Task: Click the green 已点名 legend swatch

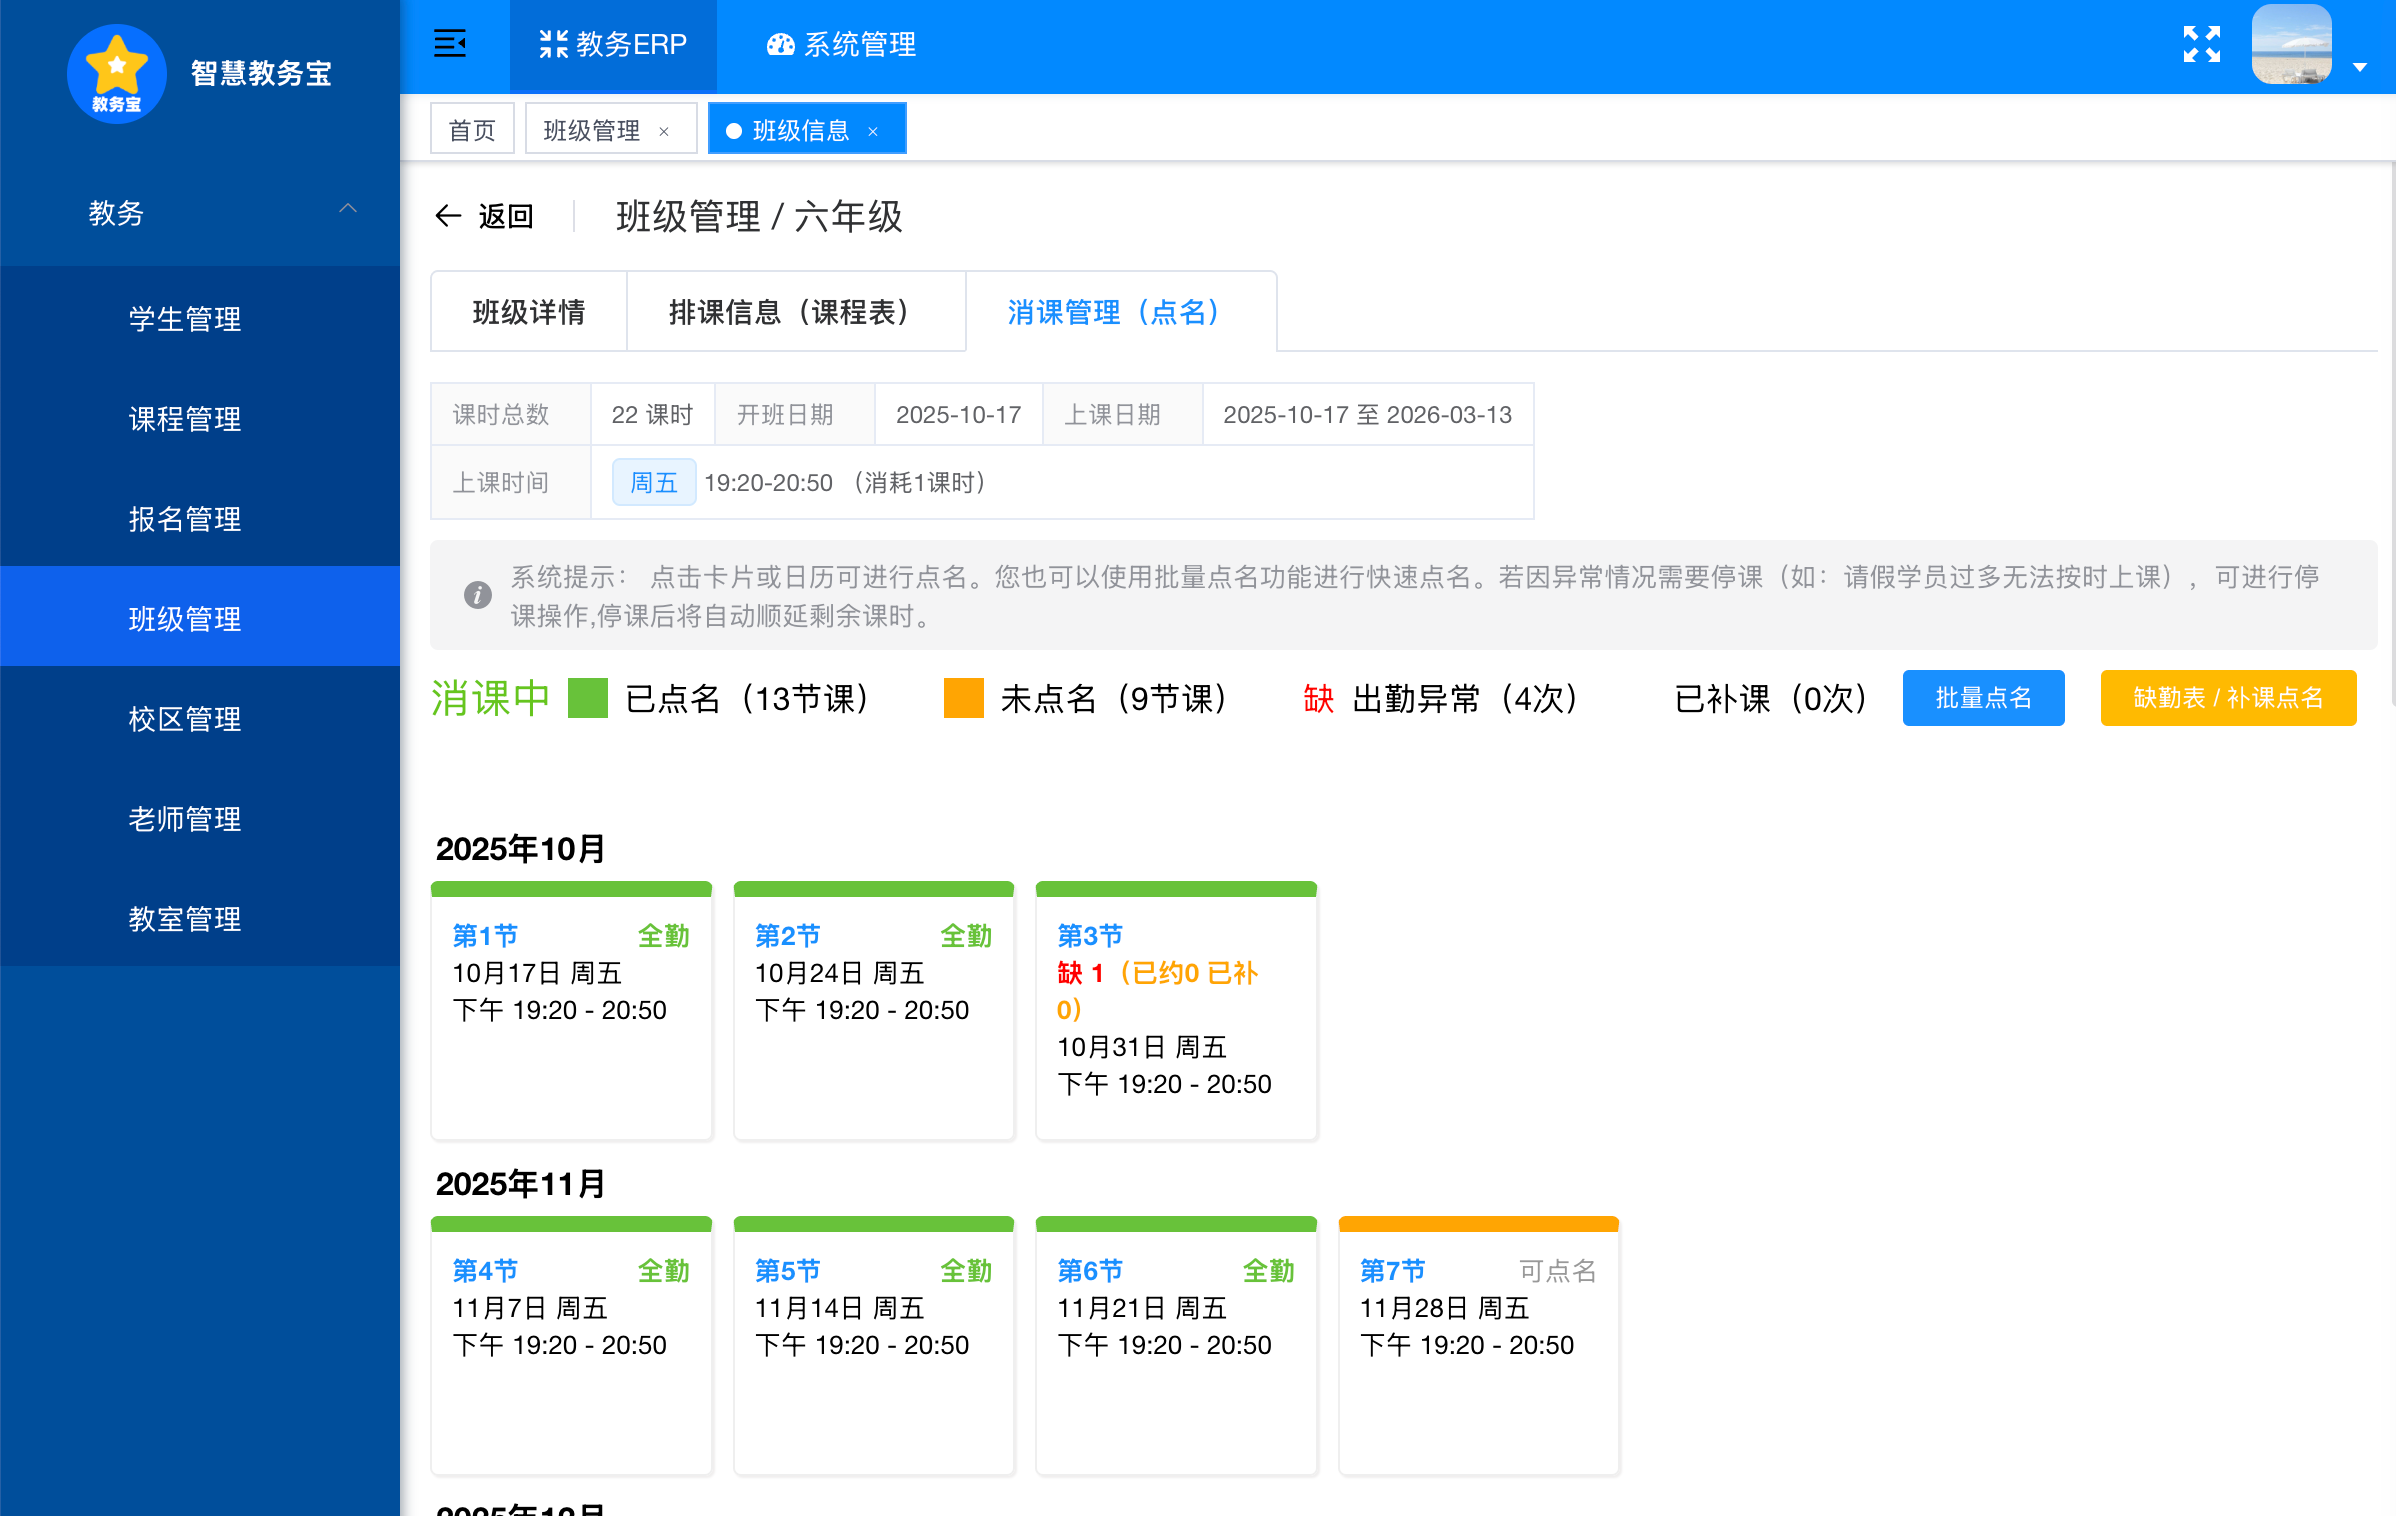Action: 588,697
